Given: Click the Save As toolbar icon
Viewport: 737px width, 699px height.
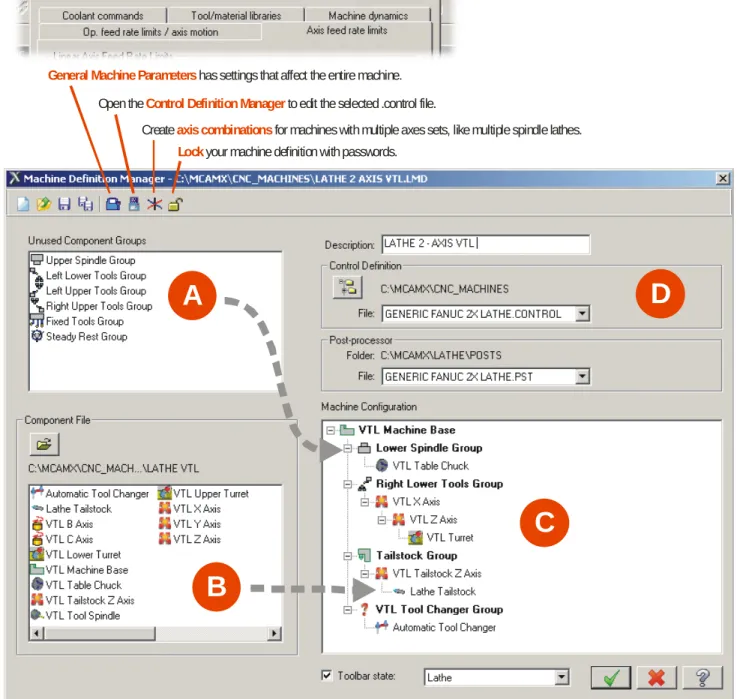Looking at the screenshot, I should pyautogui.click(x=86, y=204).
